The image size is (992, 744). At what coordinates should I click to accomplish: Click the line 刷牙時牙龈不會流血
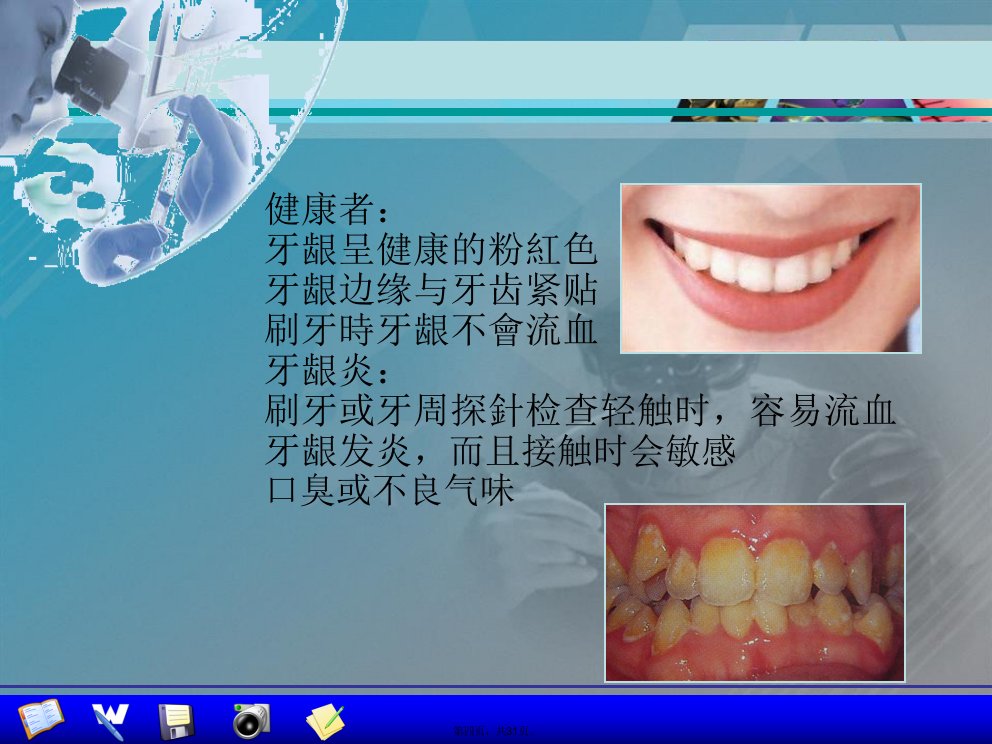431,330
